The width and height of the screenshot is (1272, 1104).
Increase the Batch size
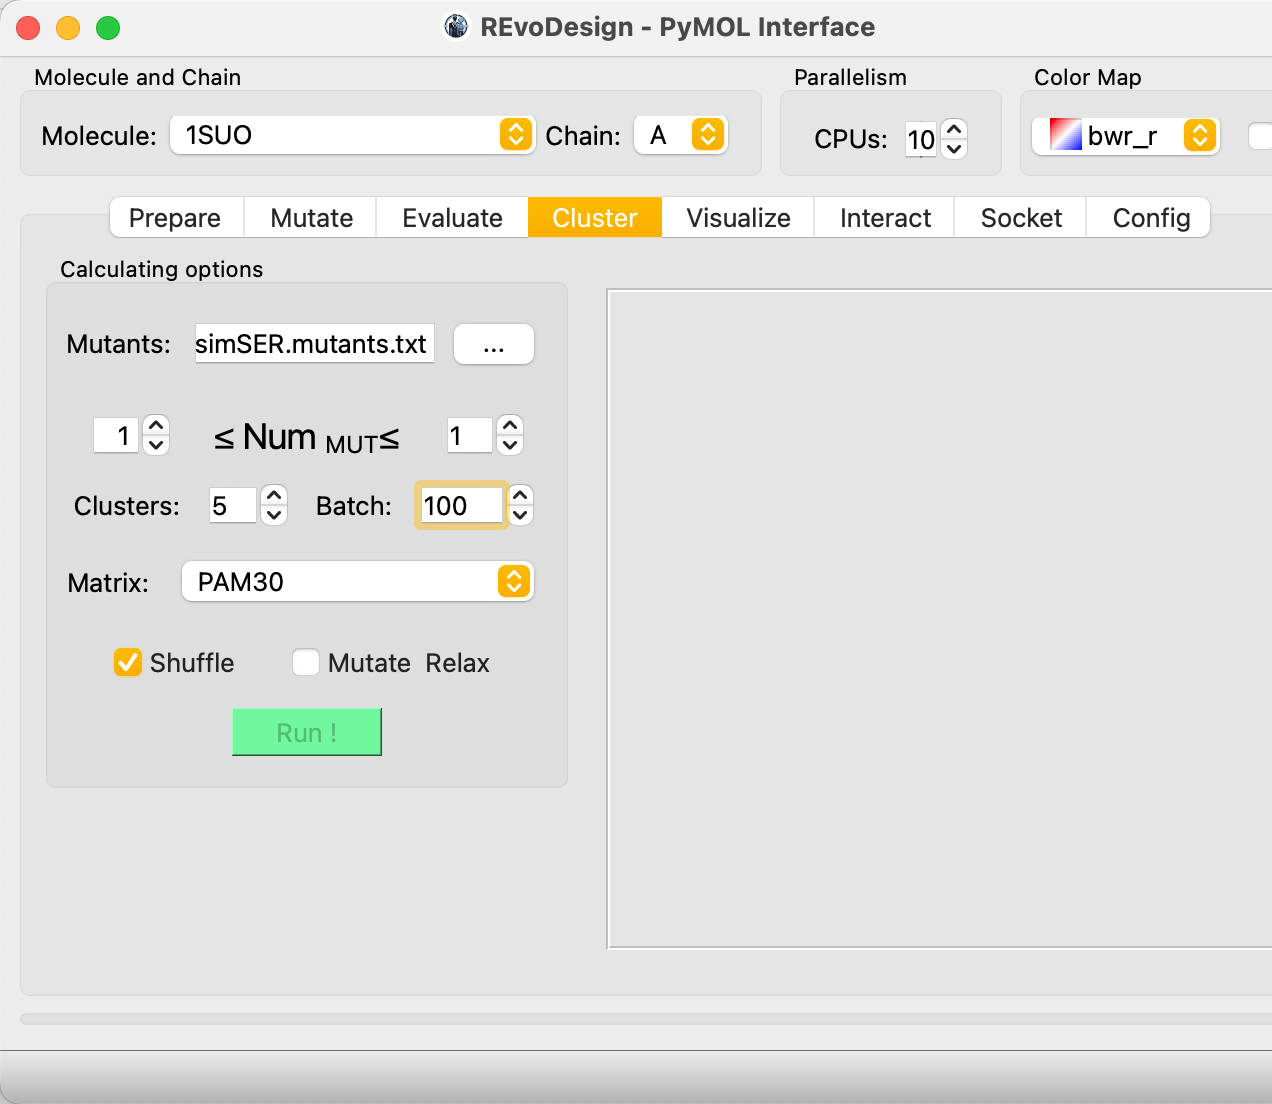[x=521, y=496]
